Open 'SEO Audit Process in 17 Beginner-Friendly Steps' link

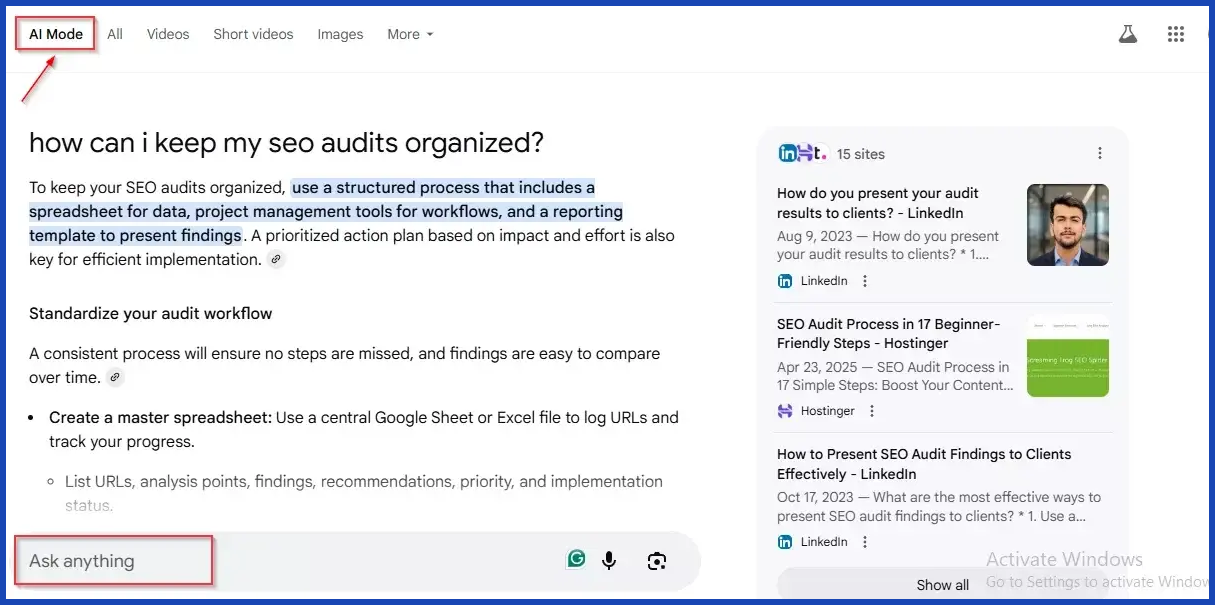coord(889,334)
